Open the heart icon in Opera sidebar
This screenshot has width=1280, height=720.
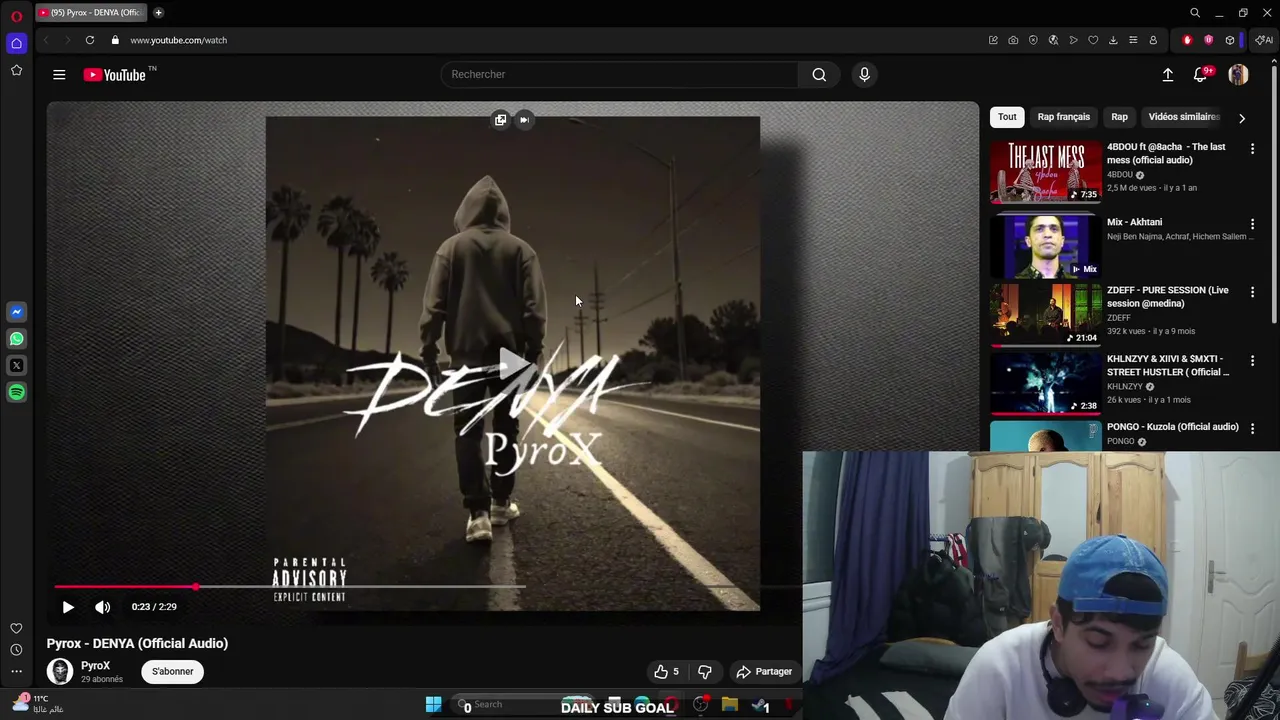click(x=16, y=628)
